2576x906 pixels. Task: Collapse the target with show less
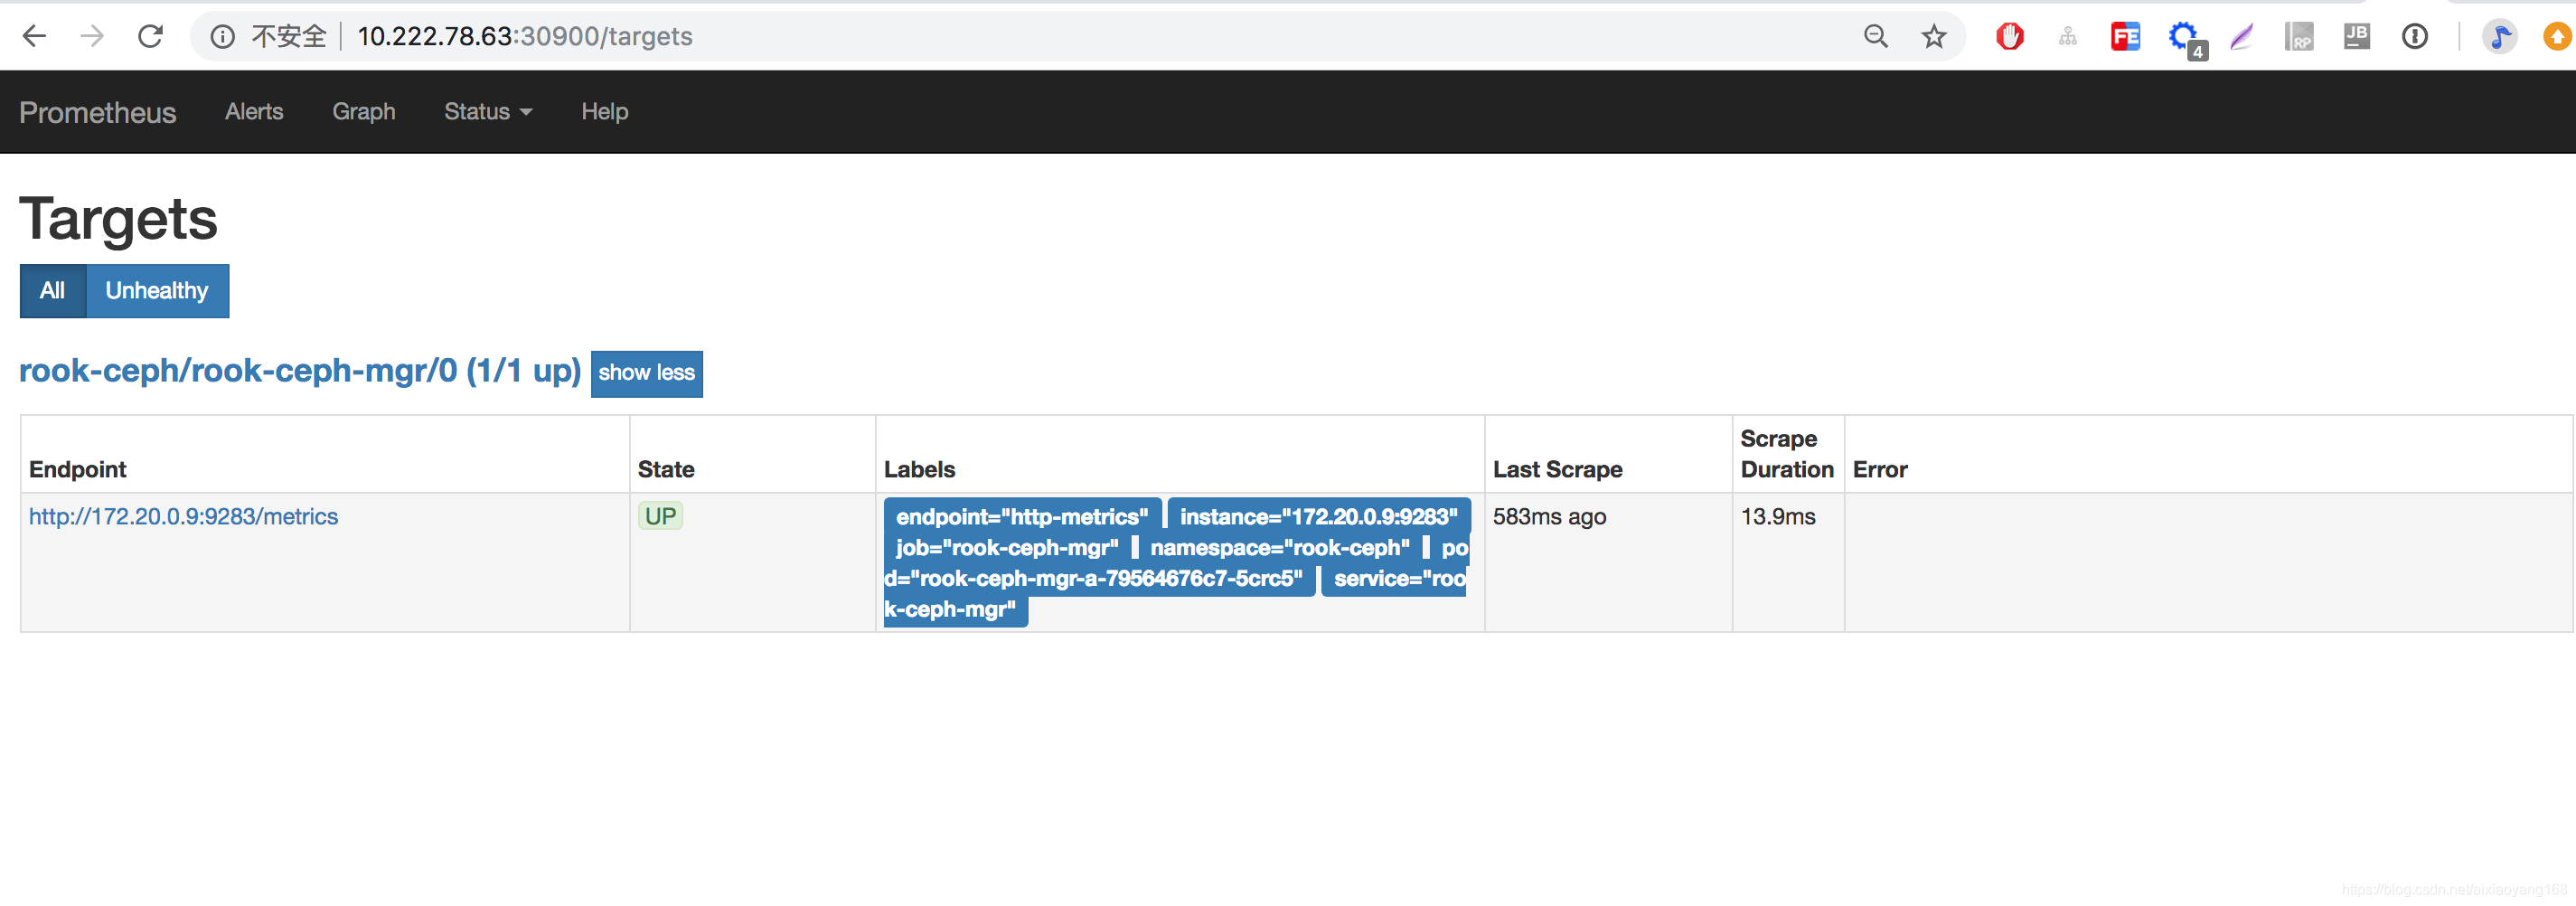[x=646, y=373]
